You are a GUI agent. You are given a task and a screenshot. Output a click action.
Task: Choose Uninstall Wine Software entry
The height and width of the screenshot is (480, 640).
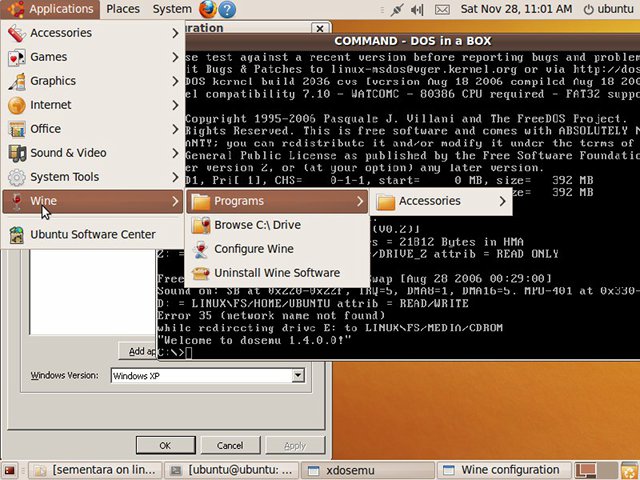point(278,273)
